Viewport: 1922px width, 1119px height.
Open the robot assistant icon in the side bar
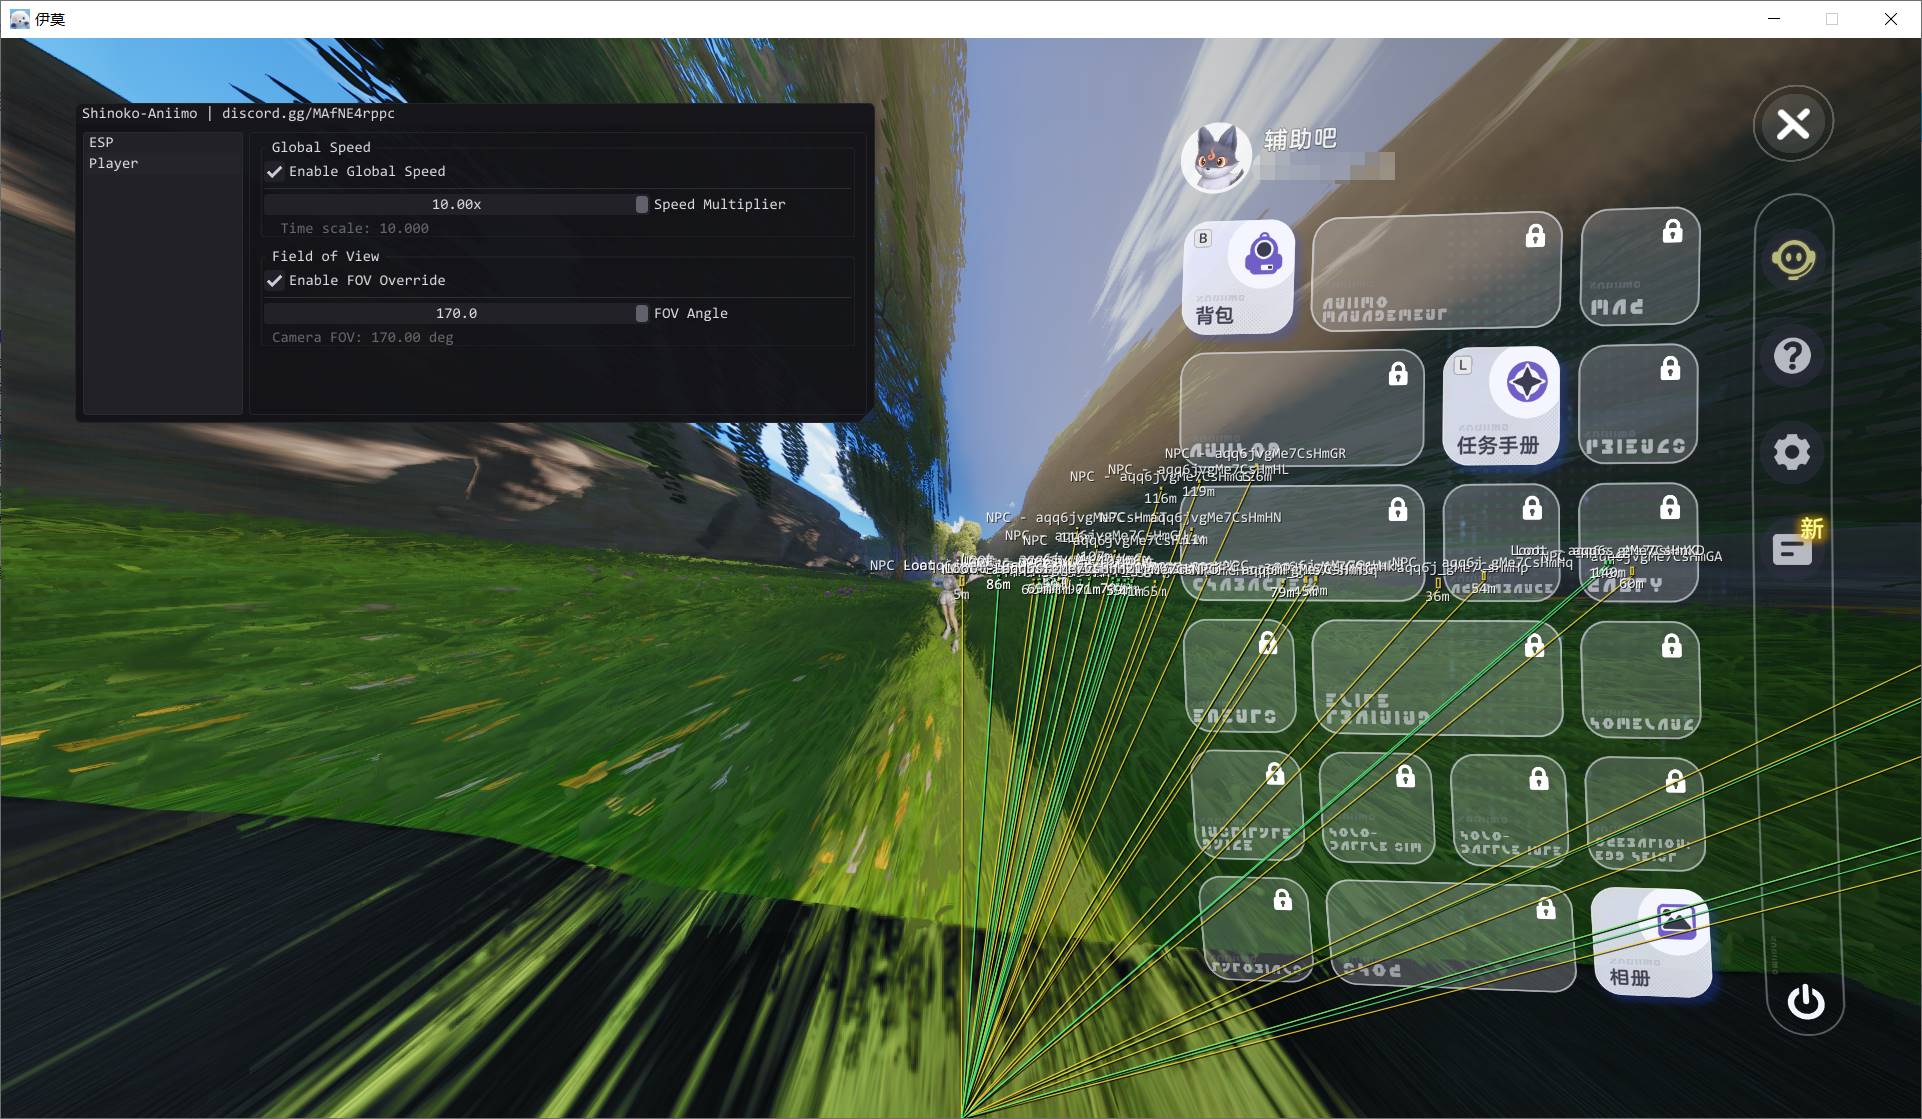click(x=1793, y=260)
